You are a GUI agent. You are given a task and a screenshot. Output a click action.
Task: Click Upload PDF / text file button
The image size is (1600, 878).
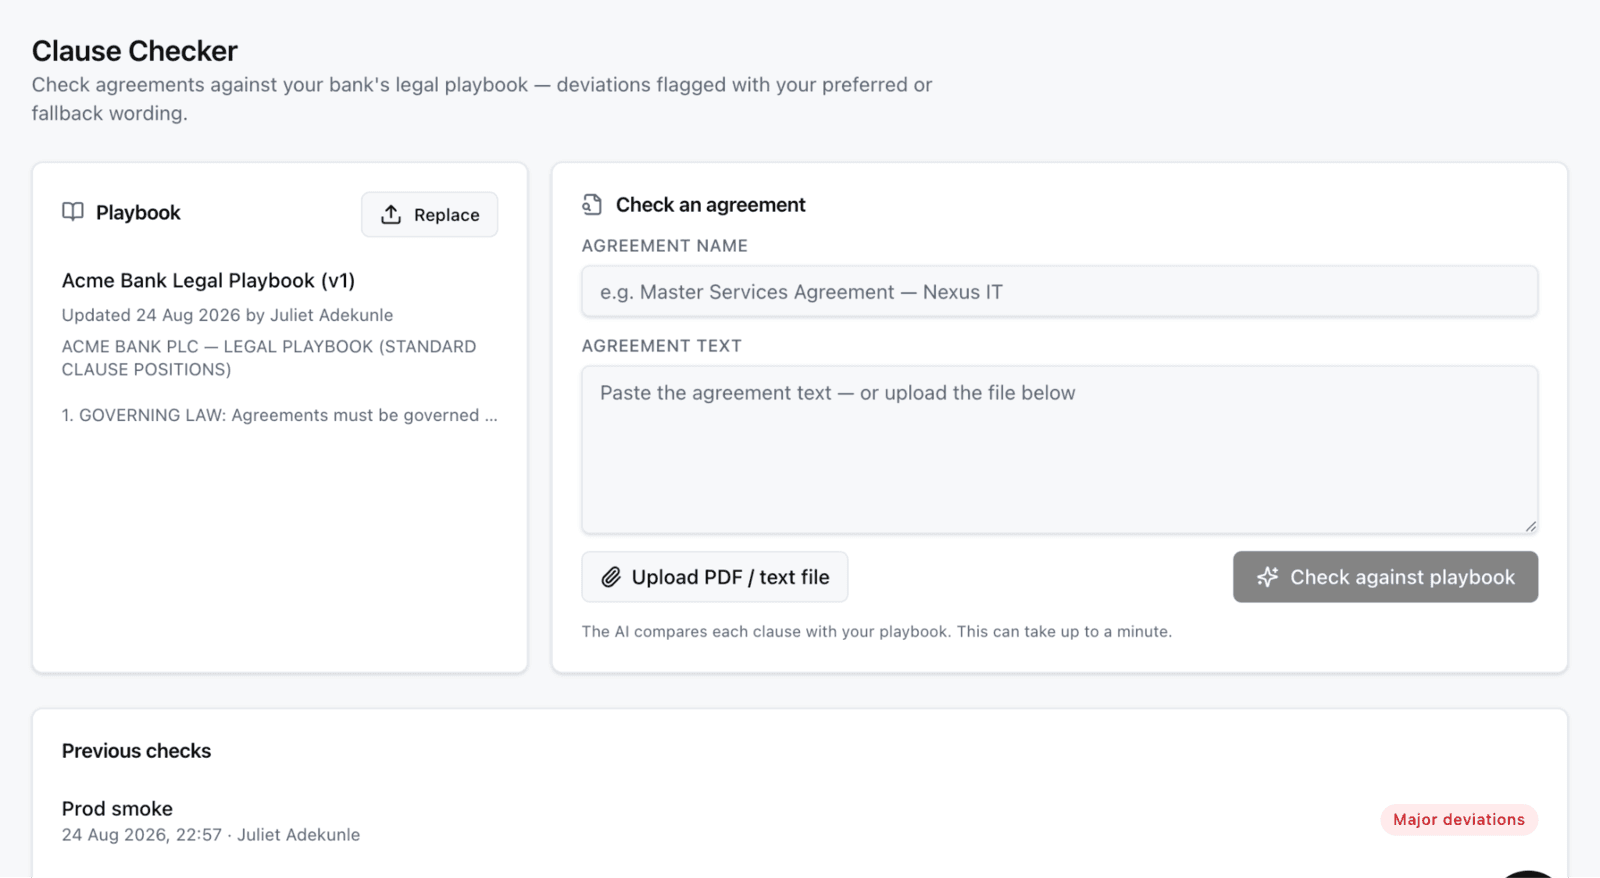tap(715, 577)
